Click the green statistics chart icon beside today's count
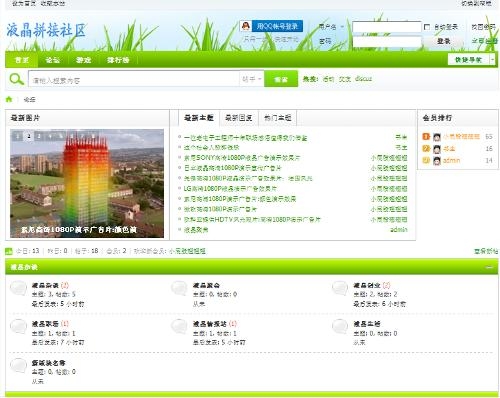 click(9, 251)
